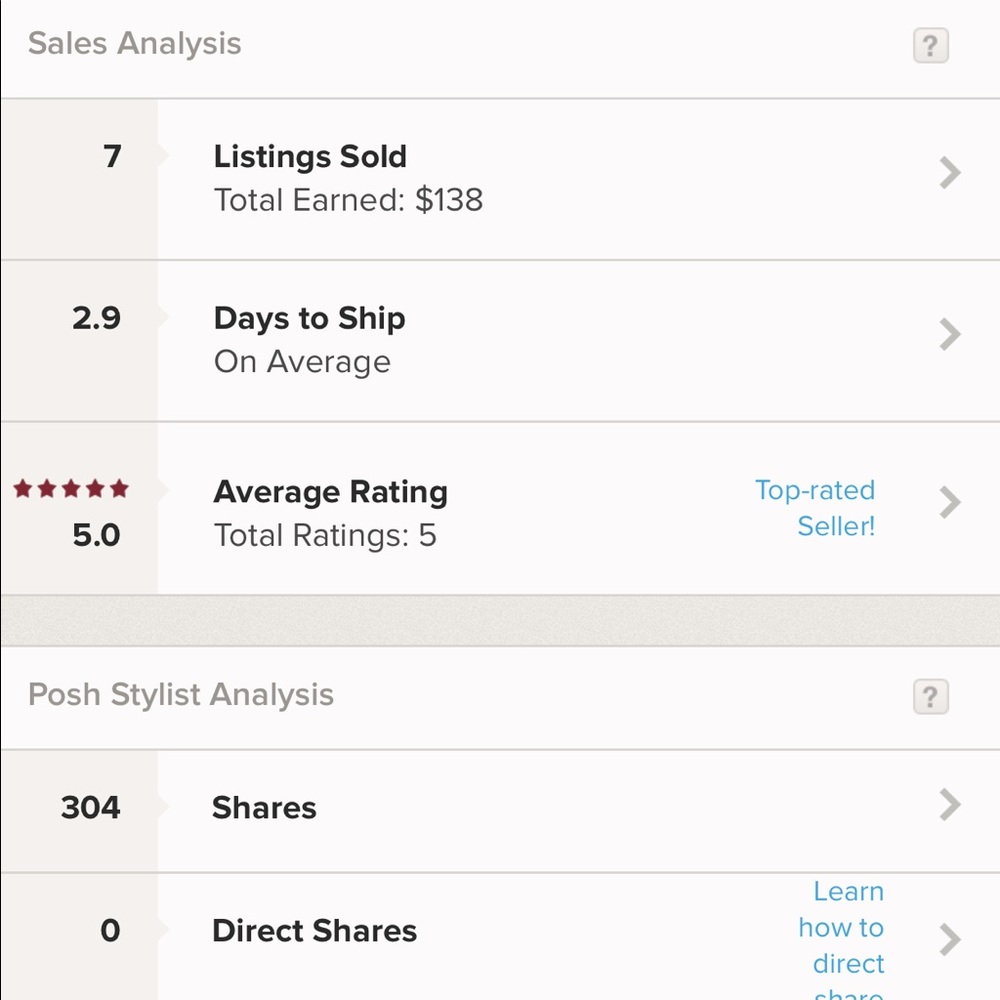Screen dimensions: 1000x1000
Task: Expand Days to Ship chevron arrow
Action: pos(950,335)
